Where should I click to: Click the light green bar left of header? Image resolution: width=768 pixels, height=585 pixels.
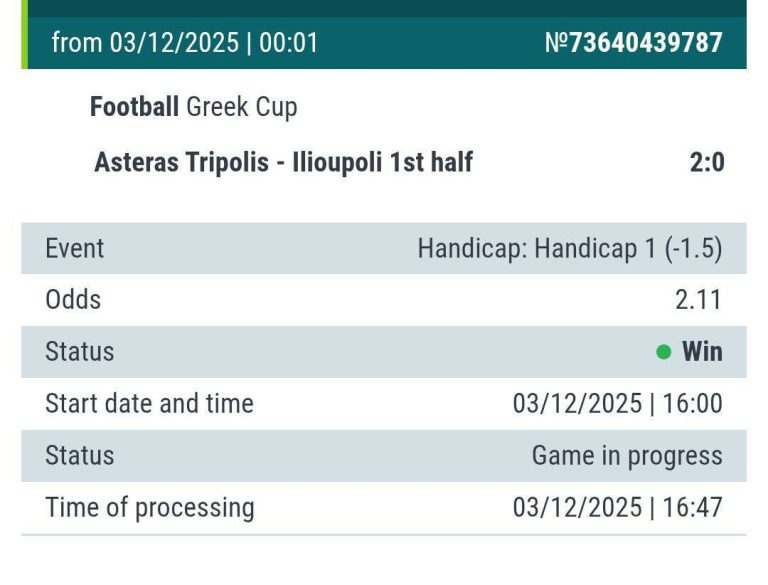coord(24,43)
